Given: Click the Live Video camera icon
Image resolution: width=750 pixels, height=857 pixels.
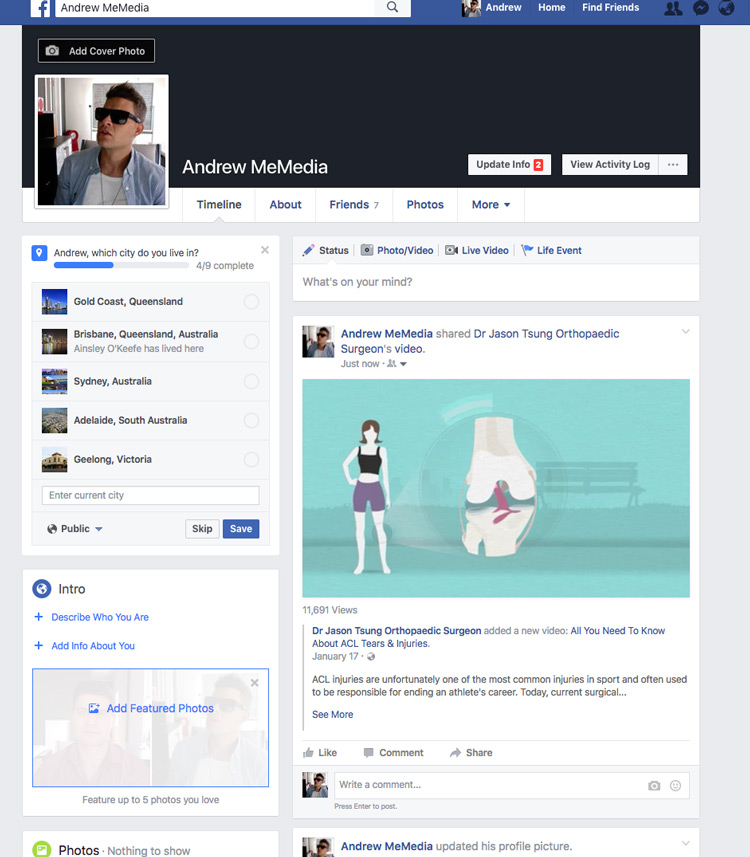Looking at the screenshot, I should tap(451, 250).
